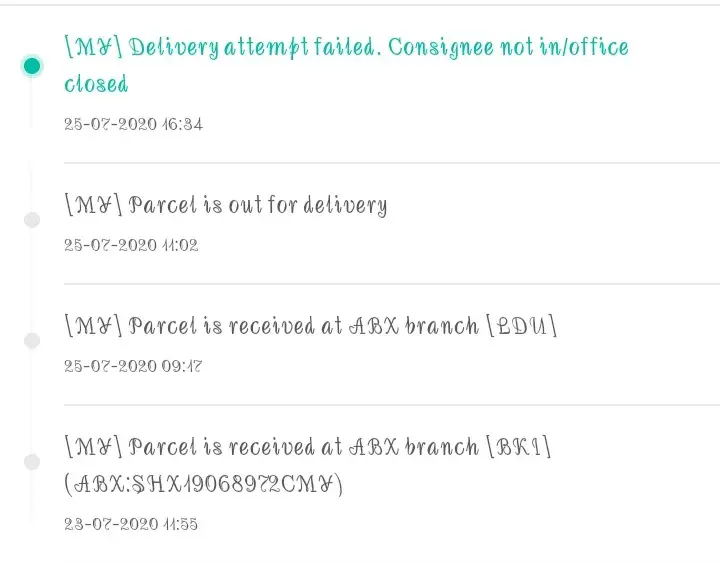Click the grey dot for LDU branch entry
The height and width of the screenshot is (562, 720).
coord(32,341)
